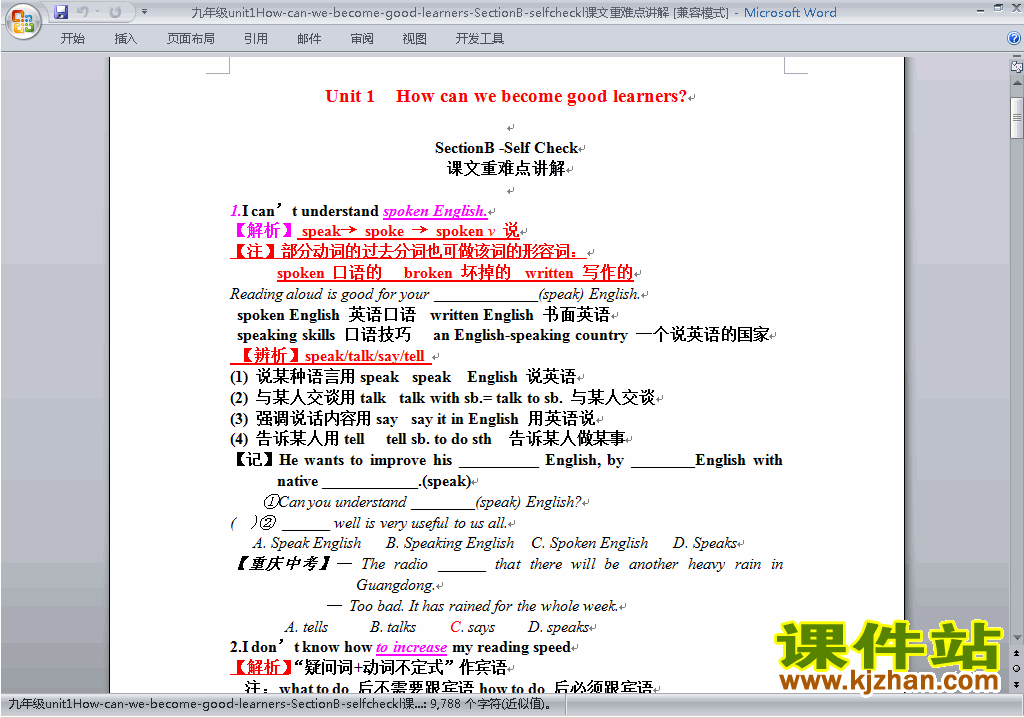Click the scrollbar up arrow
This screenshot has width=1024, height=718.
click(1017, 84)
